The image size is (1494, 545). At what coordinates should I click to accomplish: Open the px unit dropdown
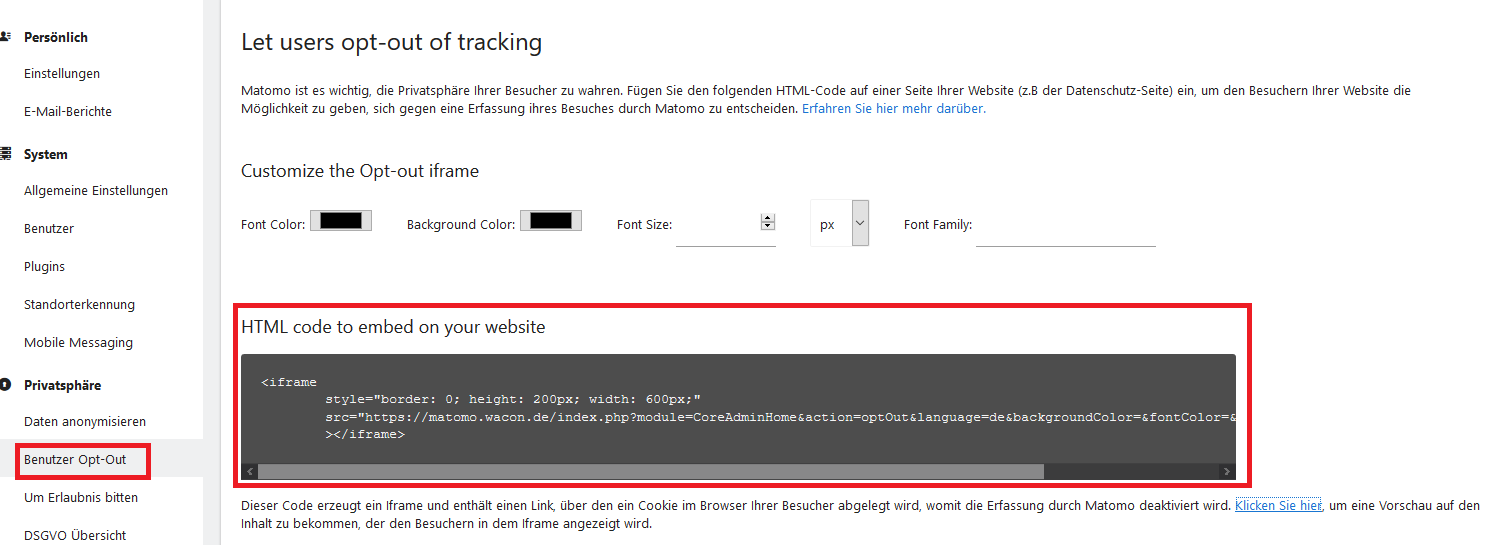[x=839, y=224]
